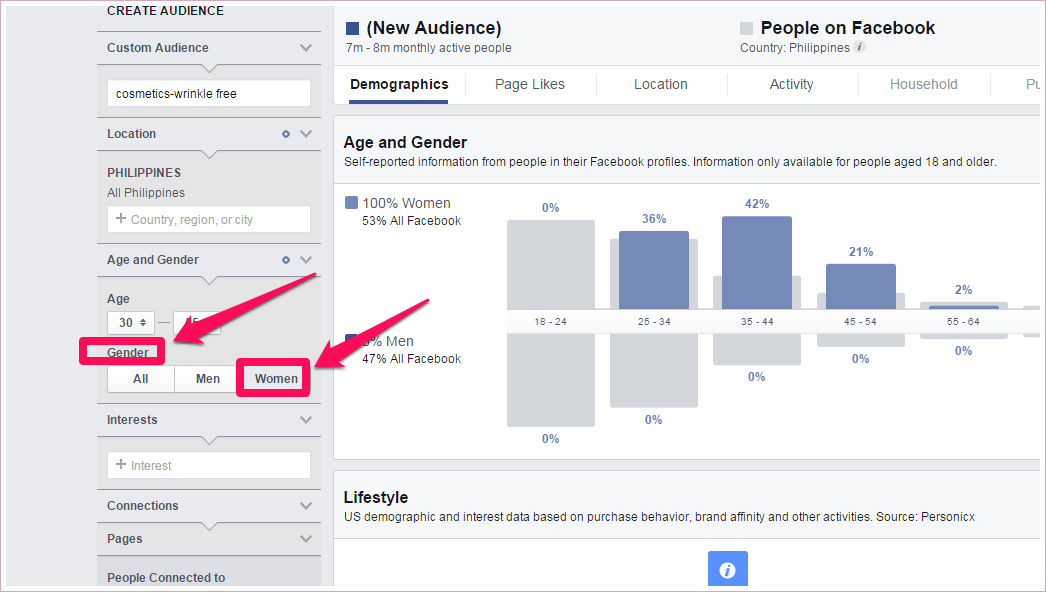Click the blue legend square beside 100% Women
This screenshot has width=1046, height=592.
tap(351, 203)
